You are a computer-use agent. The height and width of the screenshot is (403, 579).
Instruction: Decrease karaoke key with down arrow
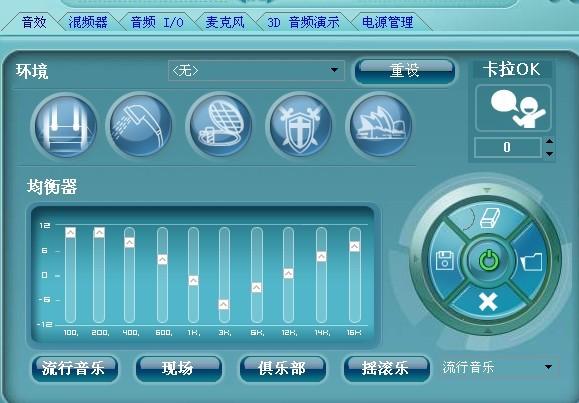[x=549, y=153]
